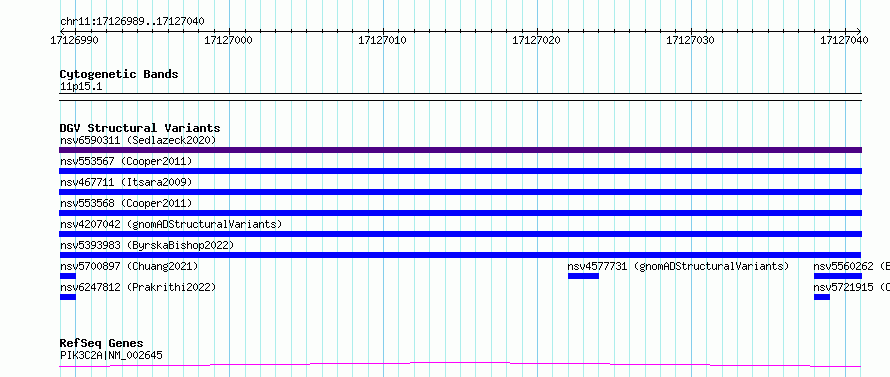Click ruler tick label 17127030

coord(690,40)
